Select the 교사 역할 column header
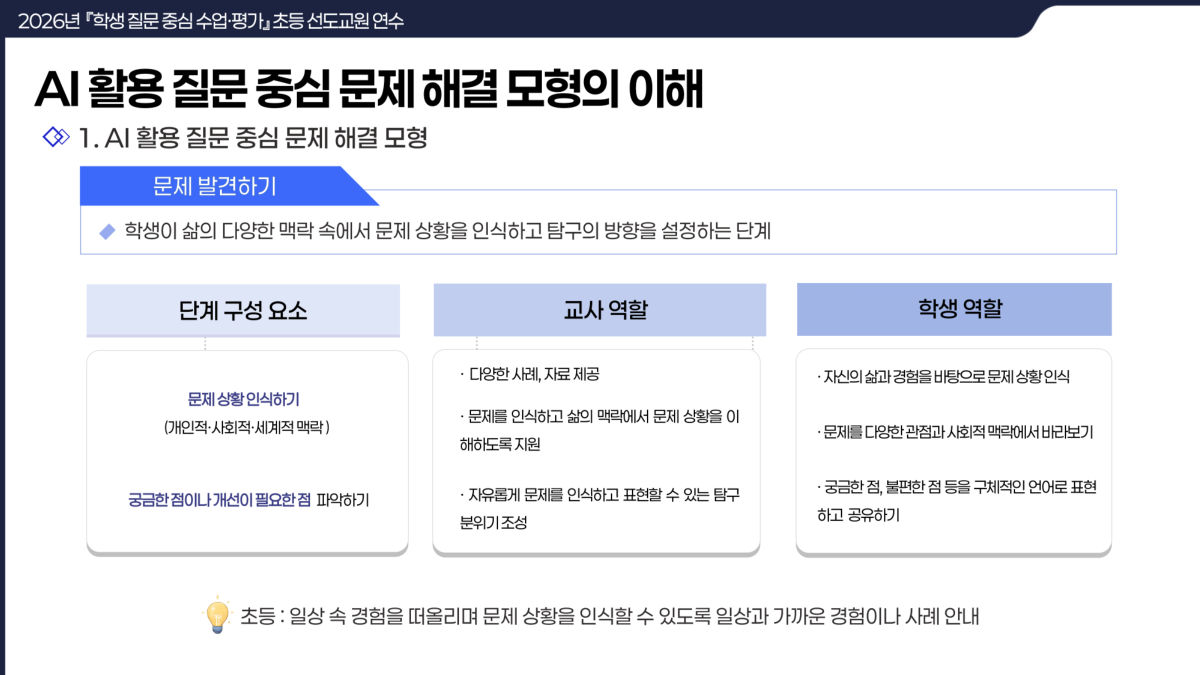The height and width of the screenshot is (675, 1200). point(600,309)
